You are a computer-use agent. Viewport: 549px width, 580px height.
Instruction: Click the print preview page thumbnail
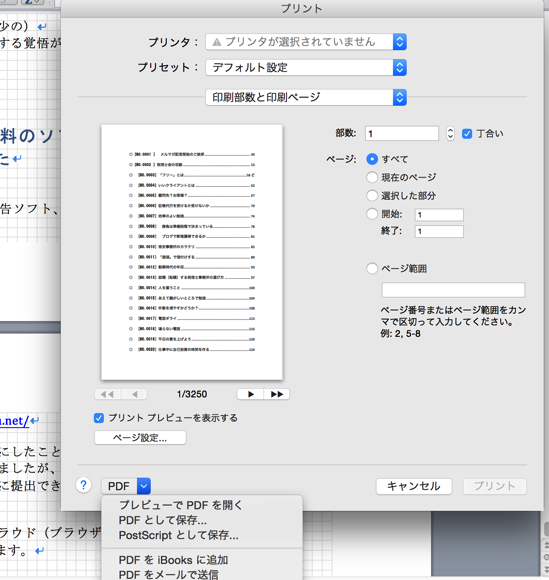192,252
